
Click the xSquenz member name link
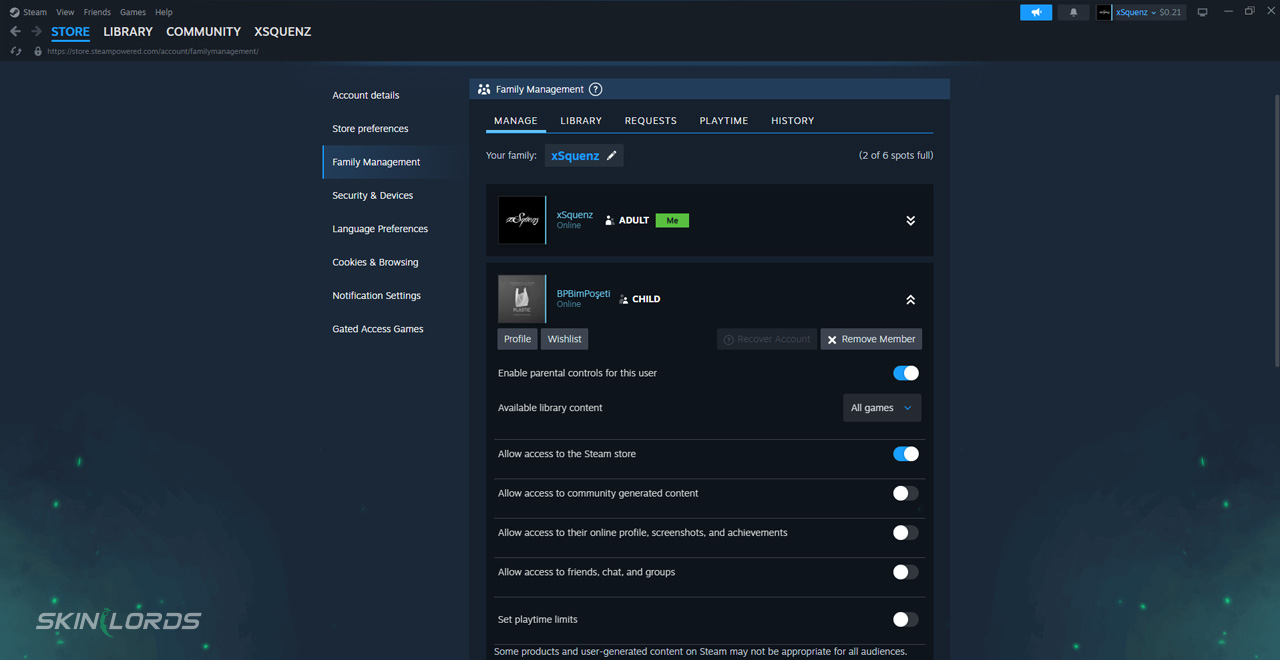pyautogui.click(x=575, y=215)
